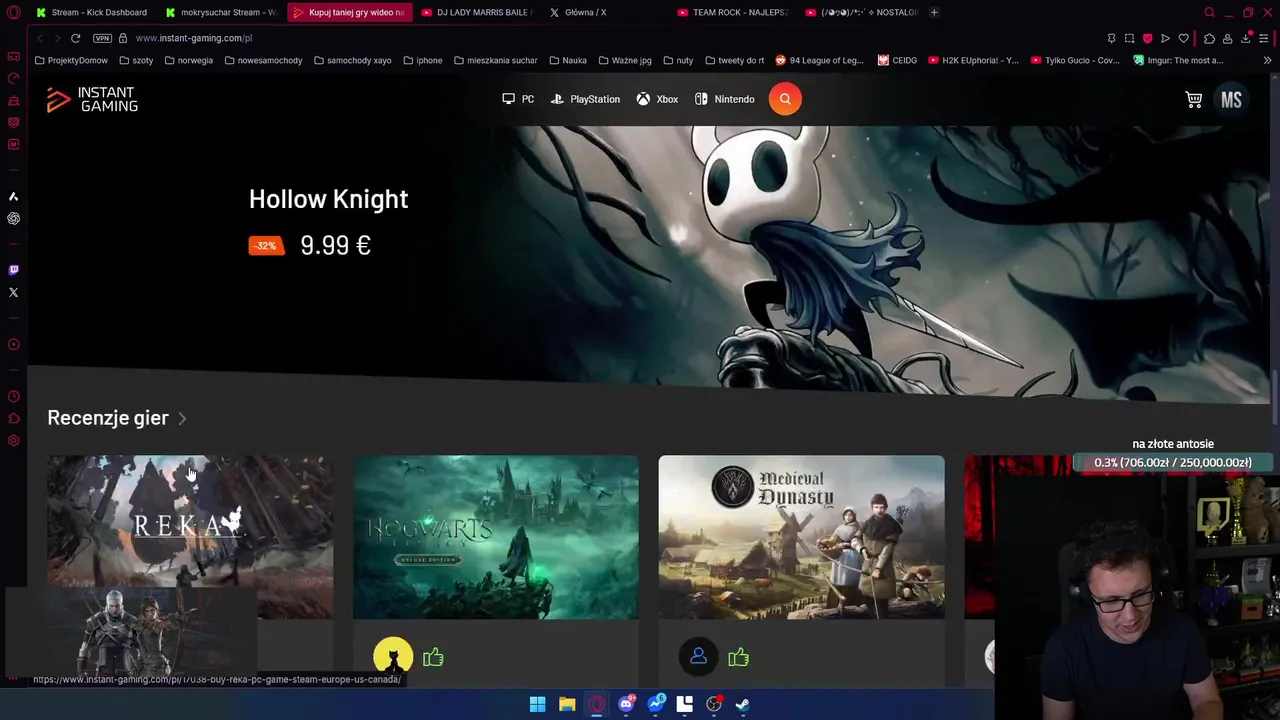The image size is (1280, 720).
Task: Open the Opera menu logo at top left
Action: coord(13,12)
